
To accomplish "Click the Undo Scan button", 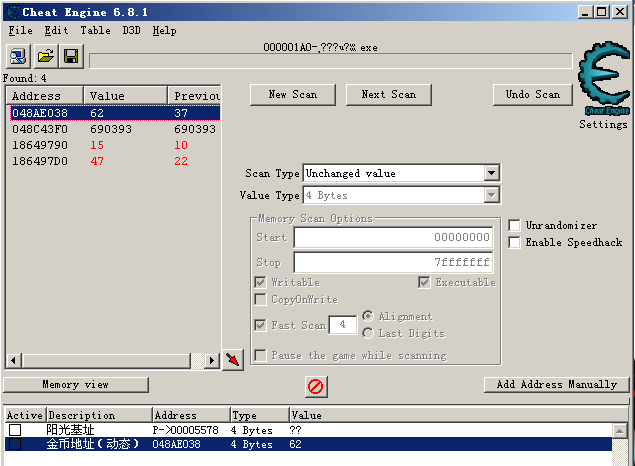I will [533, 95].
